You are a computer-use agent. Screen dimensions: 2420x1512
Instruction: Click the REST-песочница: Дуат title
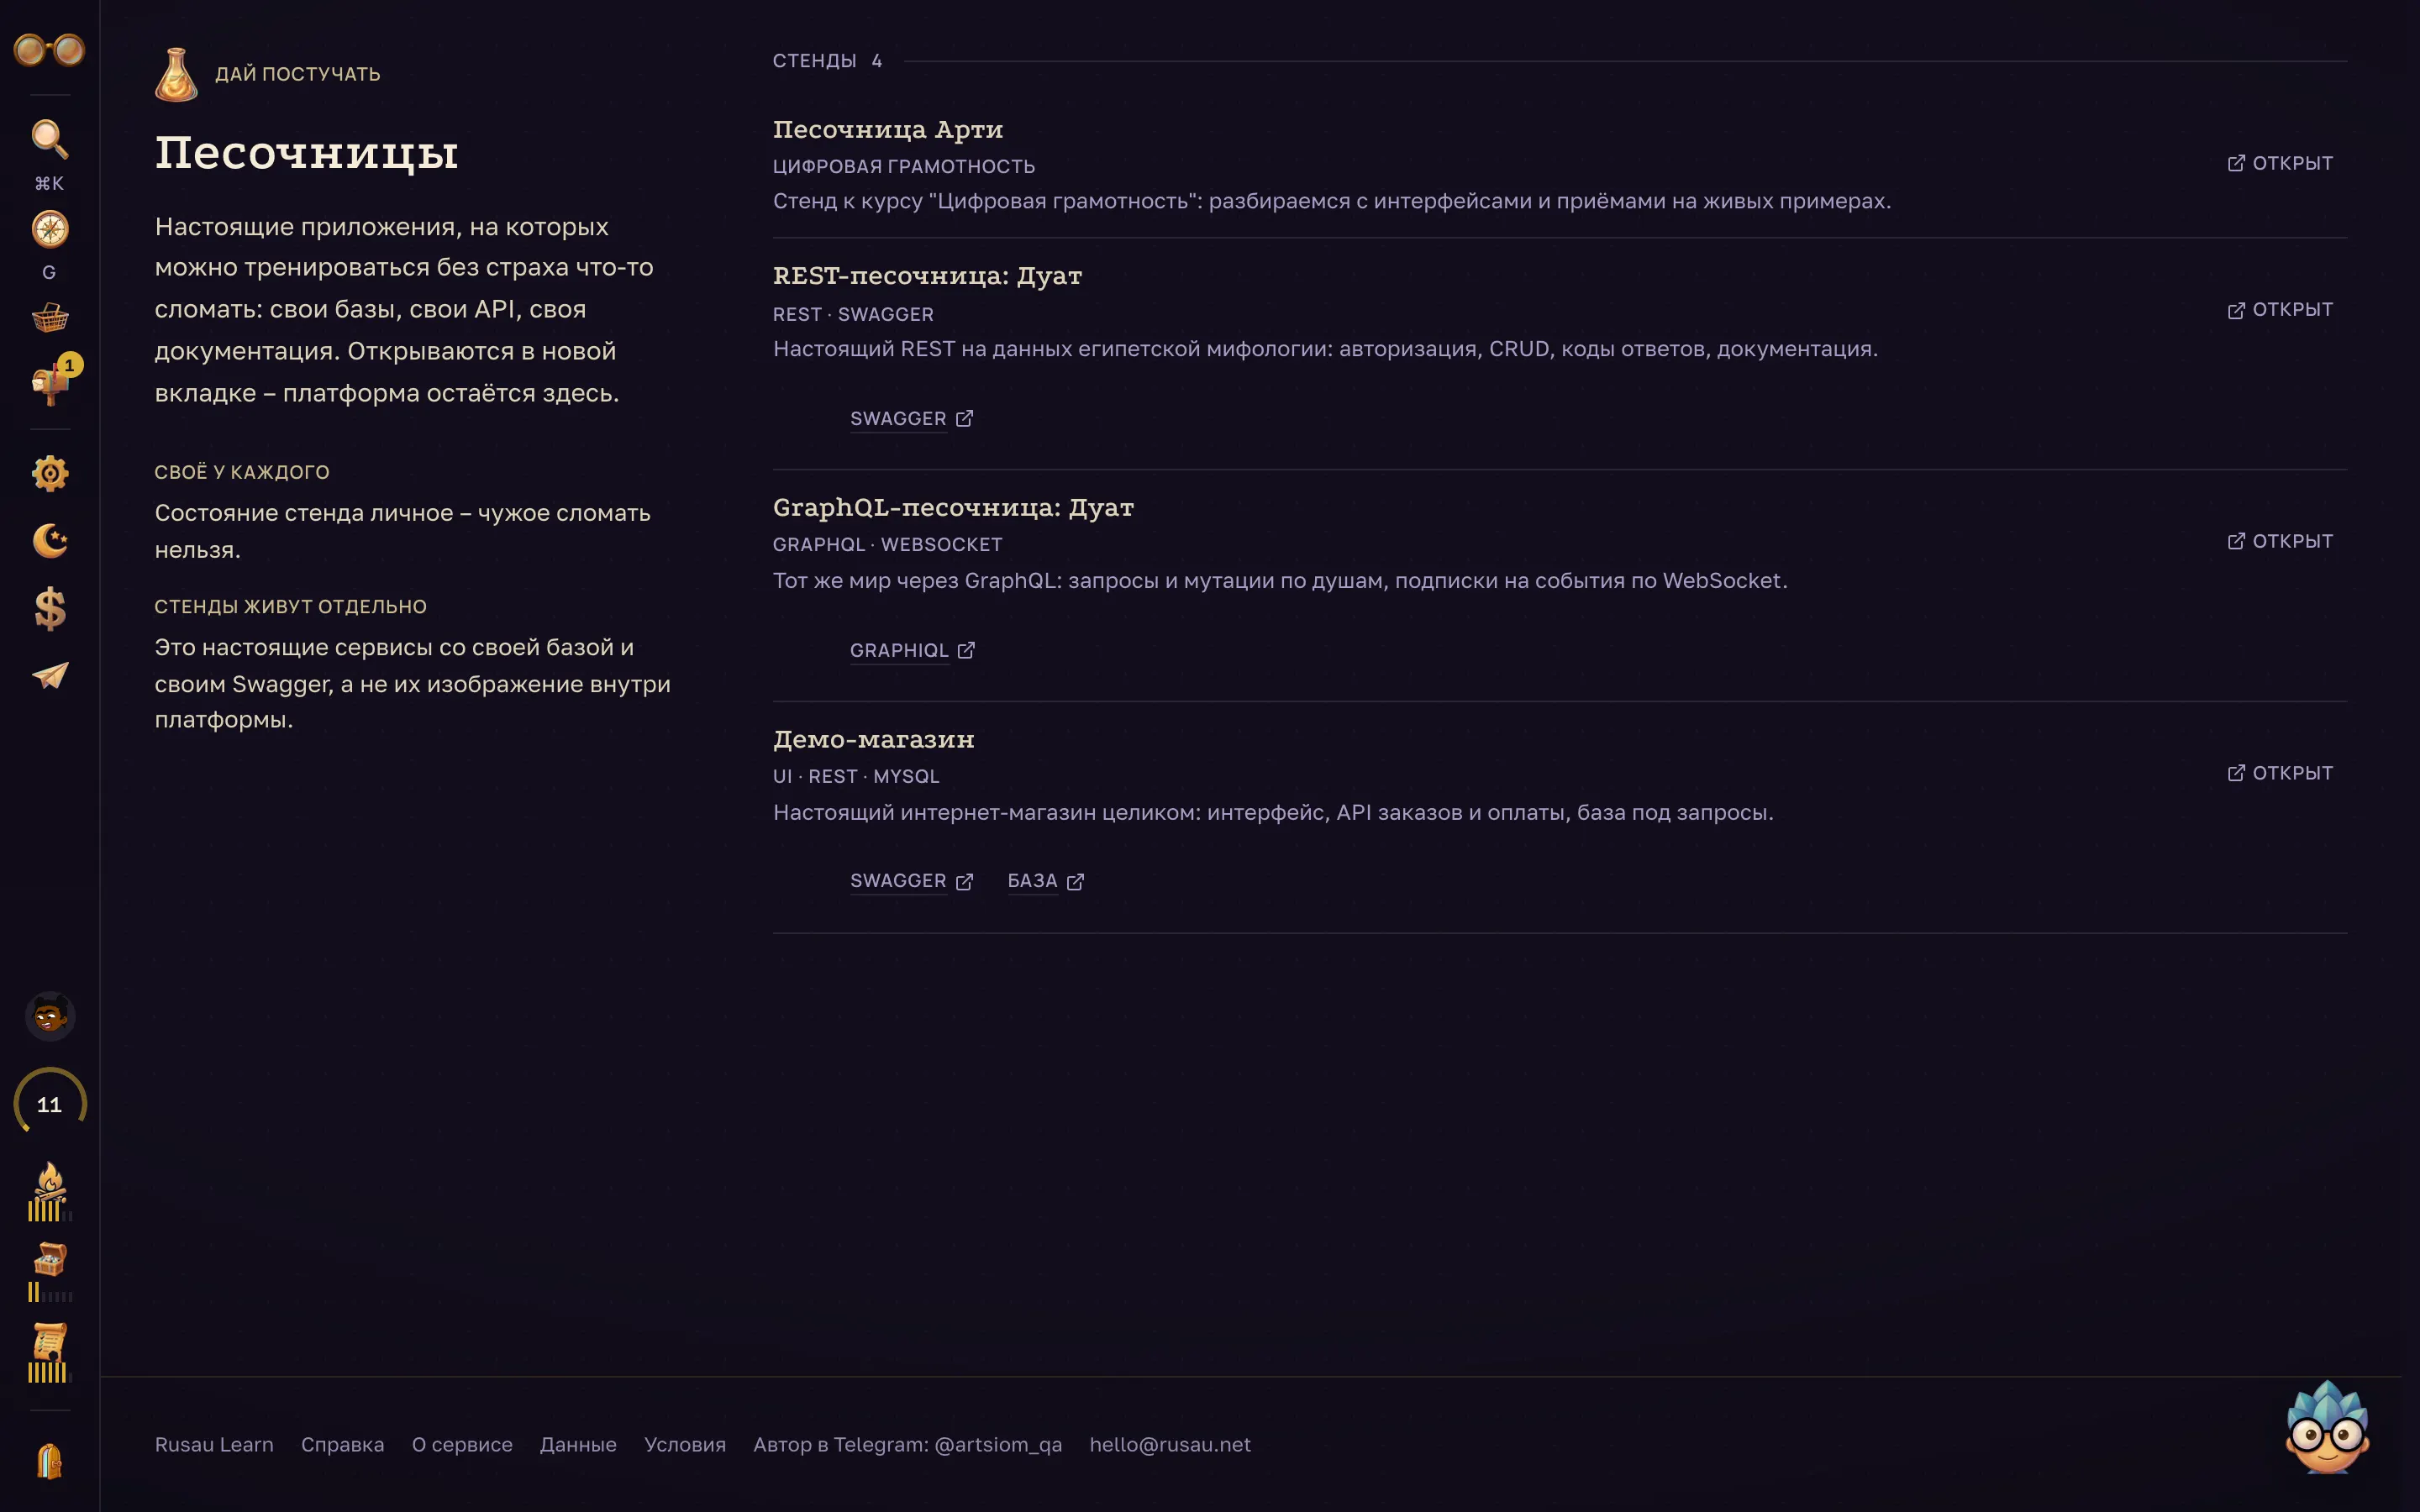pyautogui.click(x=927, y=276)
